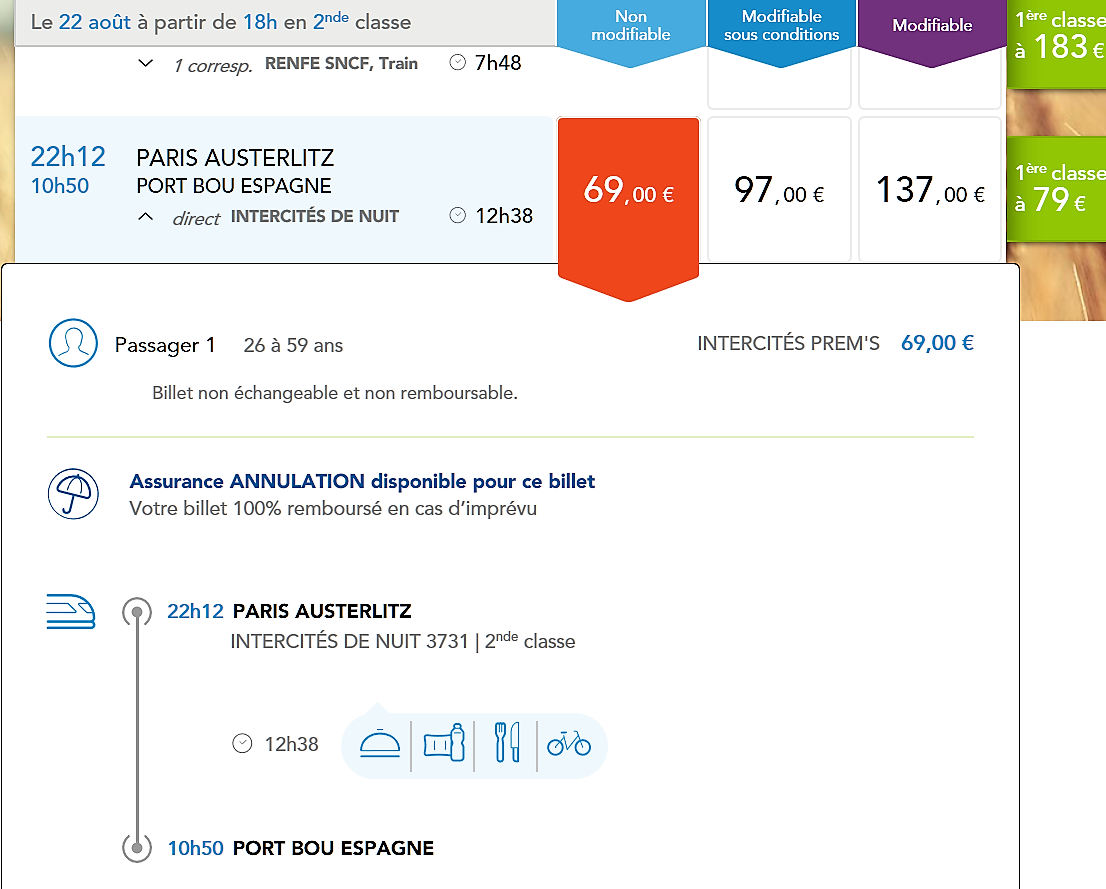Choose the 137,00 € modifiable fare

click(930, 190)
